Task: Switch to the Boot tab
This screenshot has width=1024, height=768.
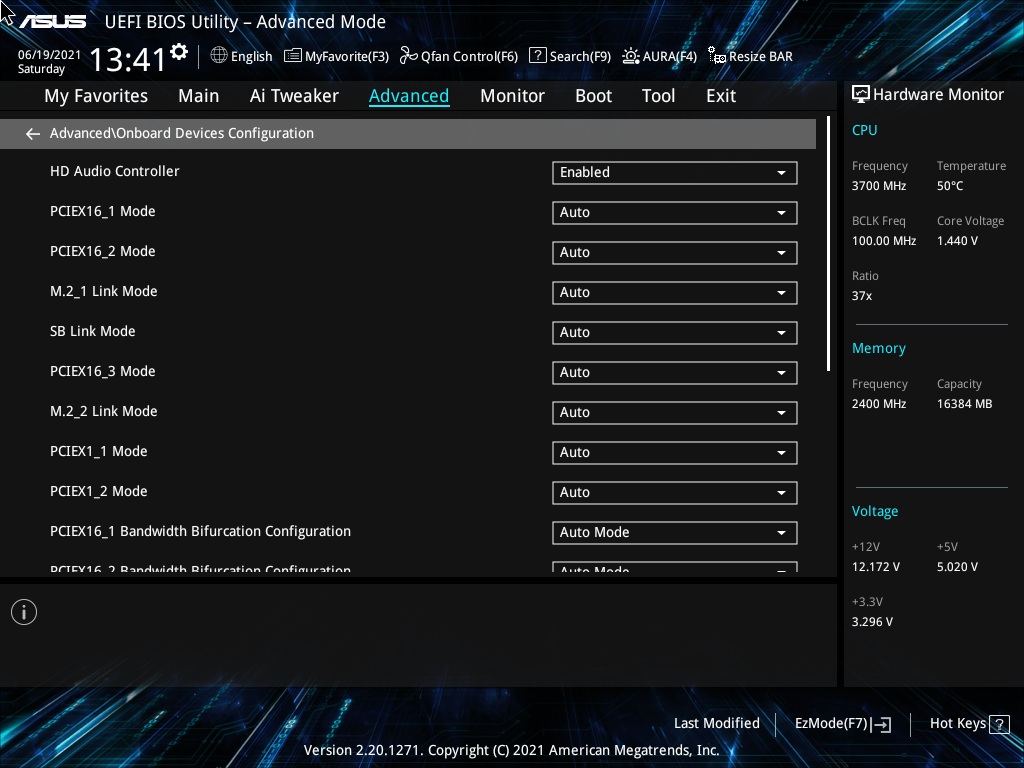Action: 593,95
